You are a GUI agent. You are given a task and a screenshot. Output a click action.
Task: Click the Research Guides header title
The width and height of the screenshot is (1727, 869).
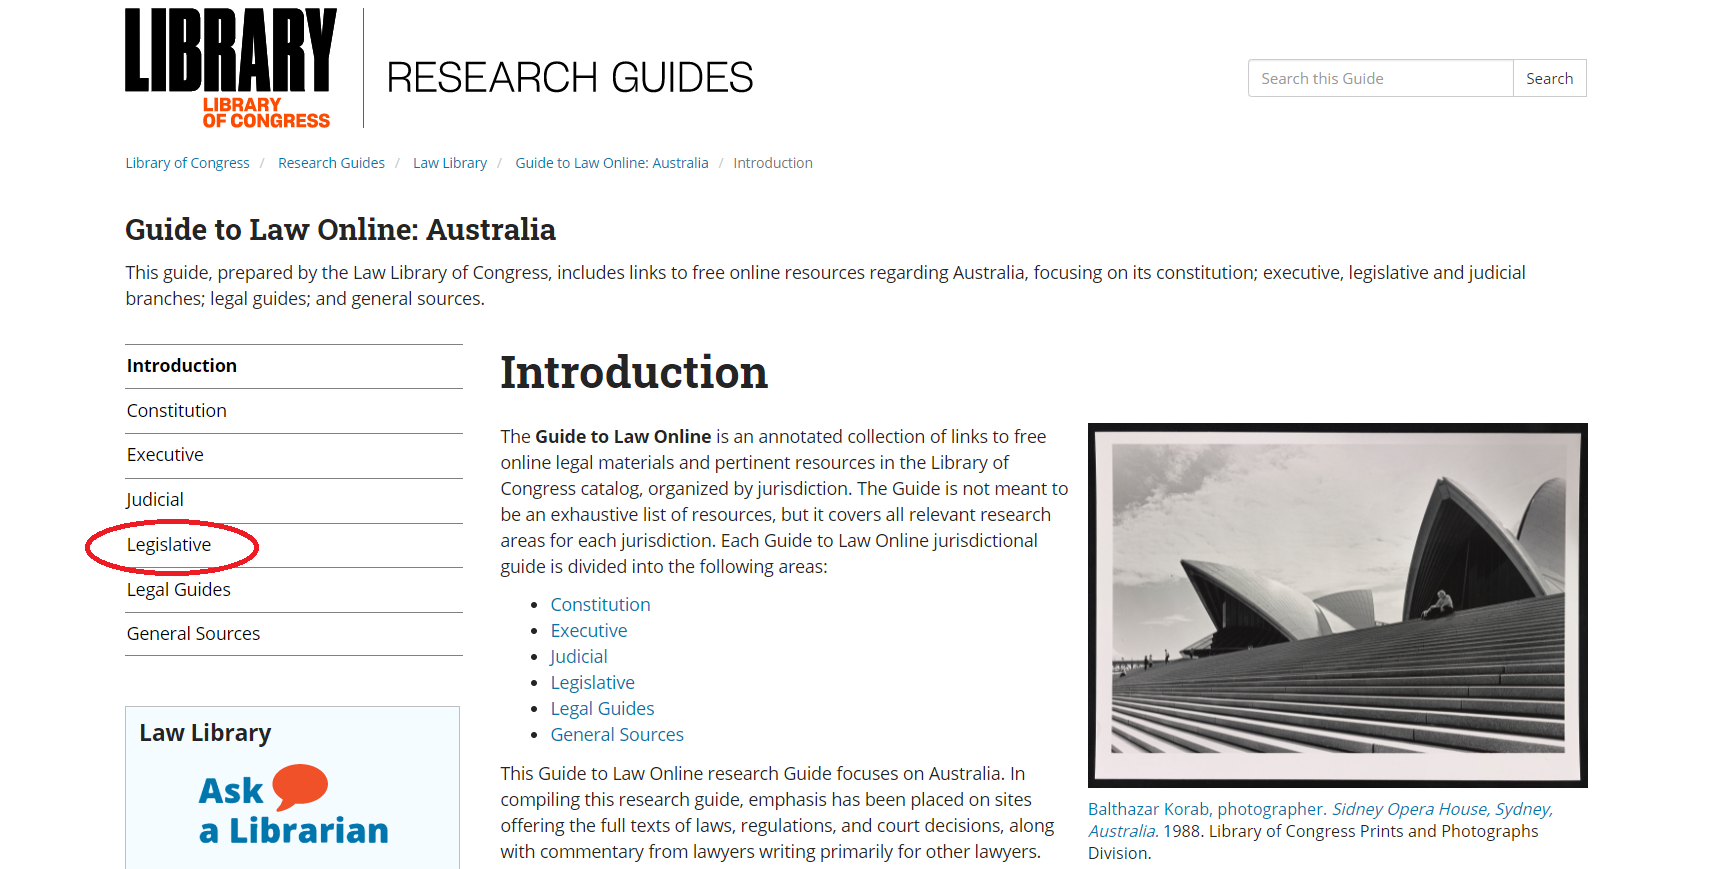[x=570, y=77]
